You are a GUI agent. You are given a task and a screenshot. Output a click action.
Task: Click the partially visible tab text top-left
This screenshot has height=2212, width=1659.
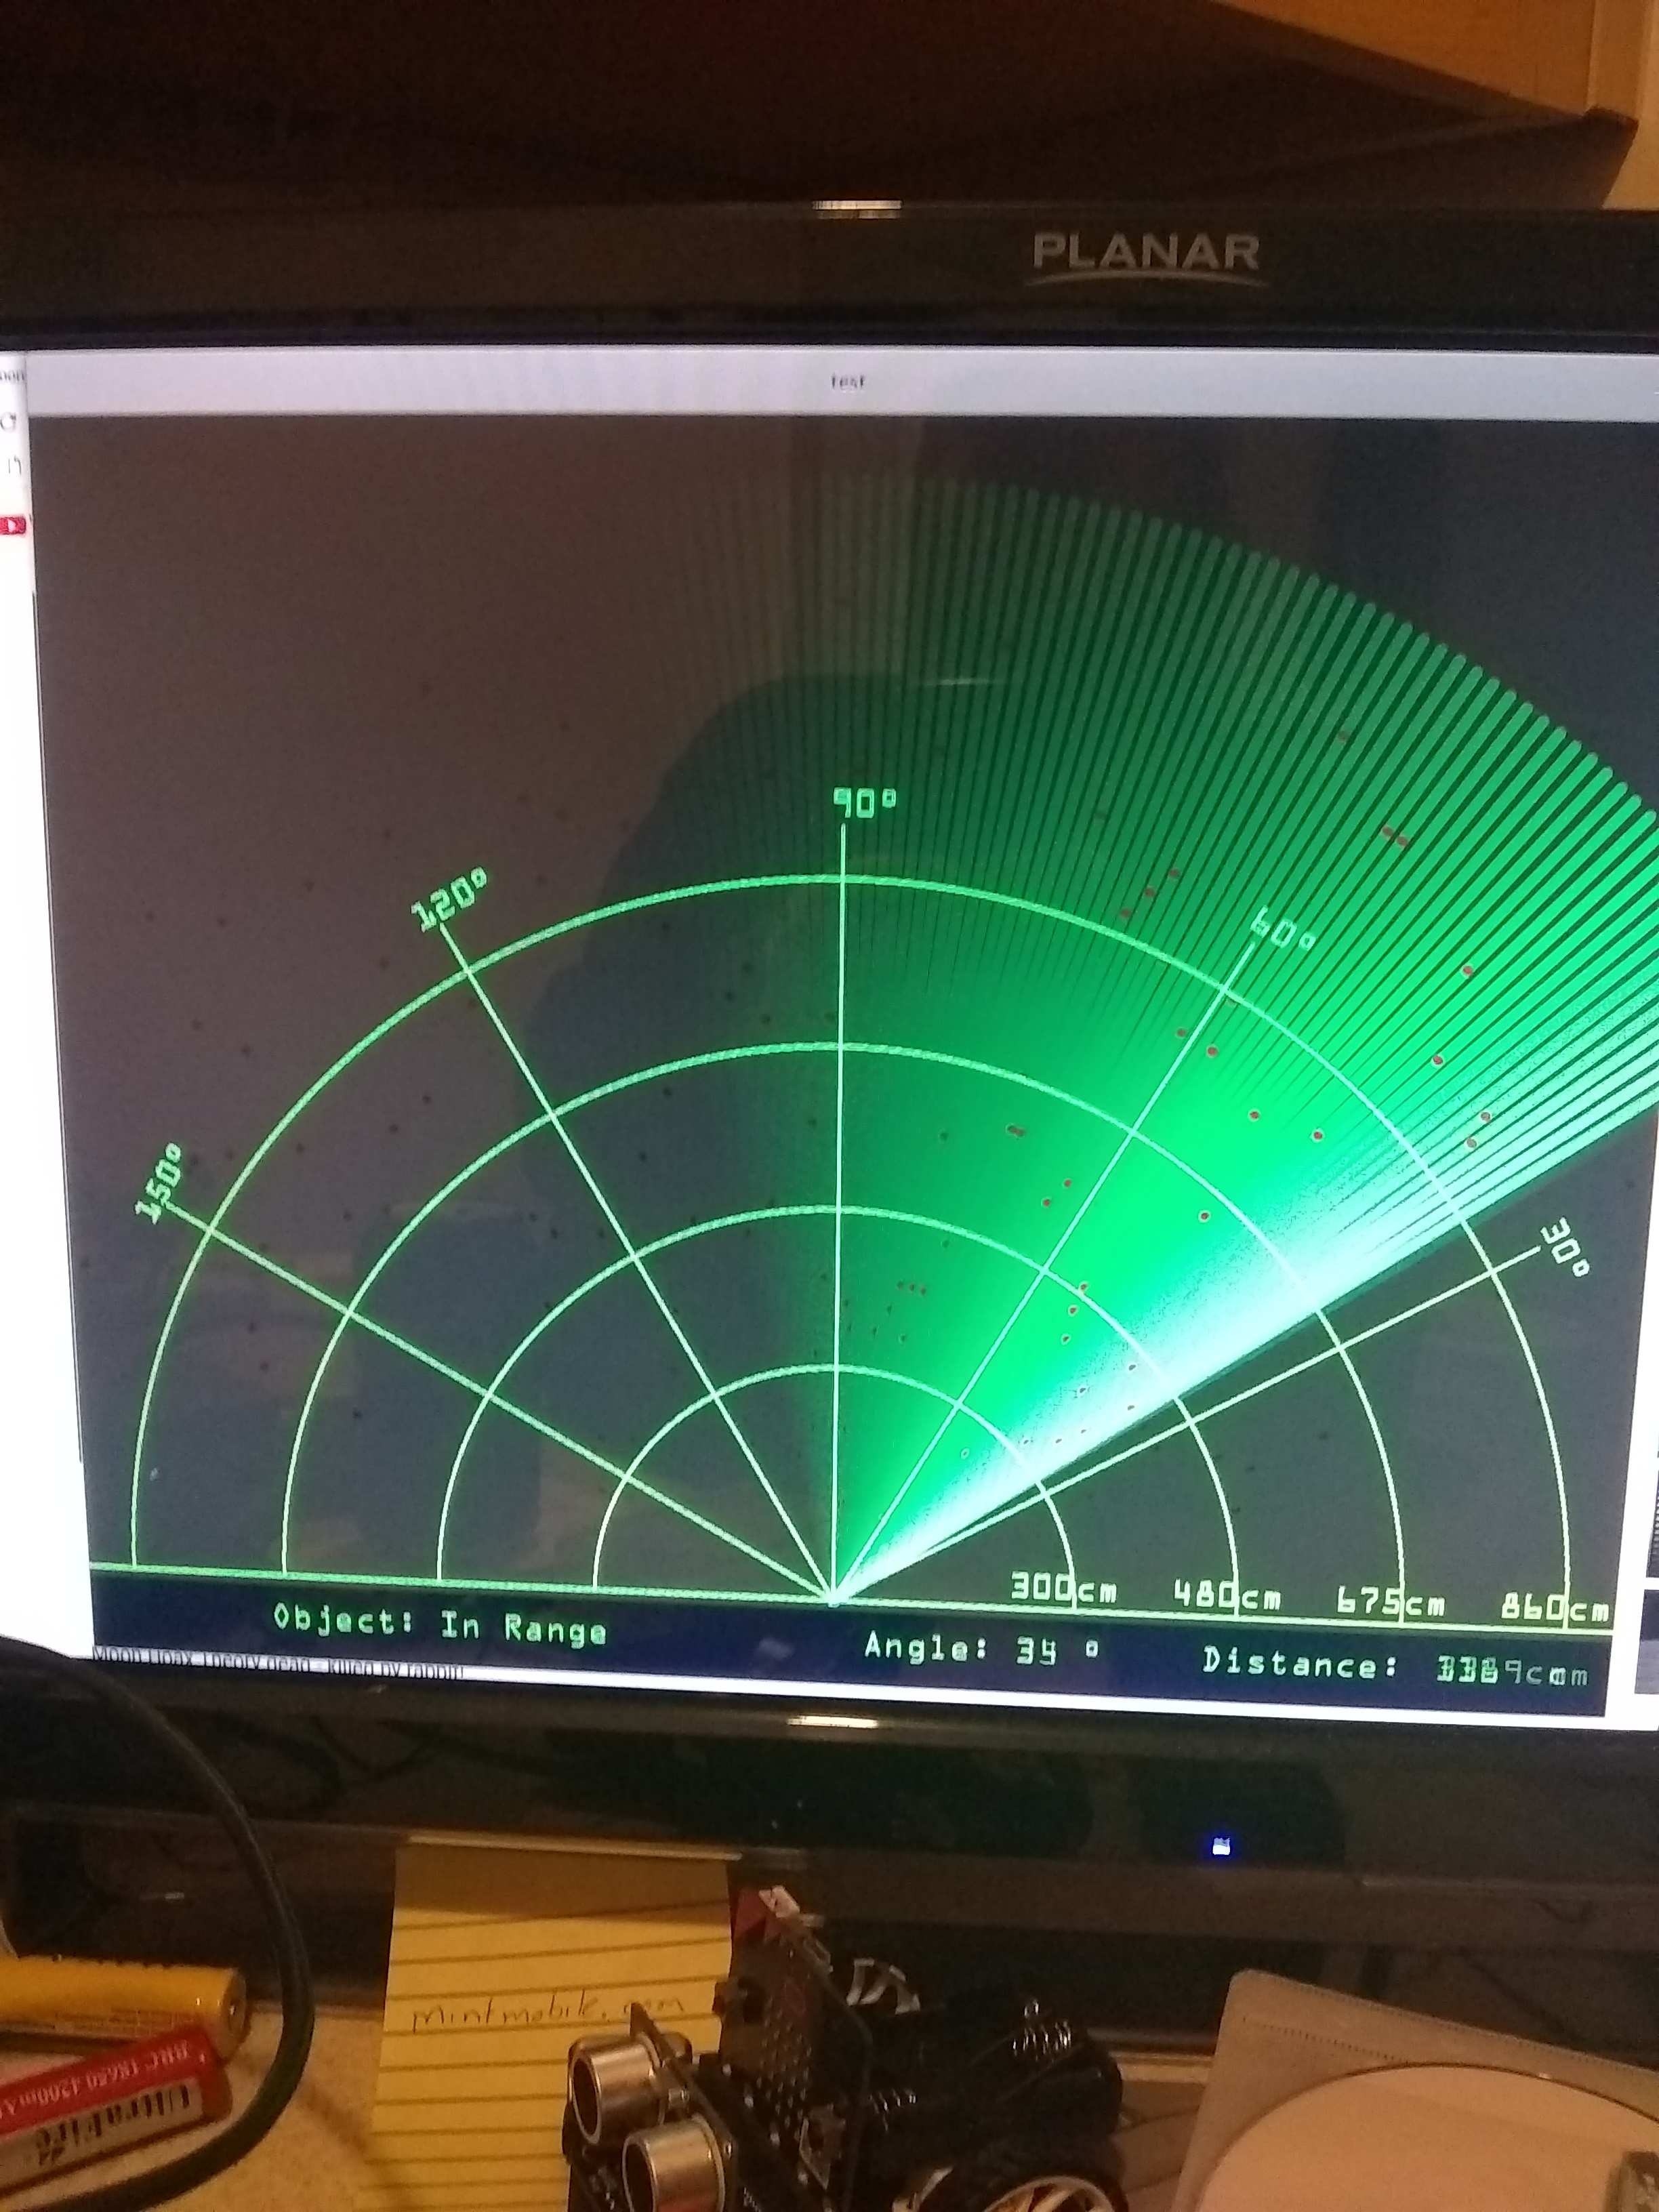pyautogui.click(x=12, y=376)
